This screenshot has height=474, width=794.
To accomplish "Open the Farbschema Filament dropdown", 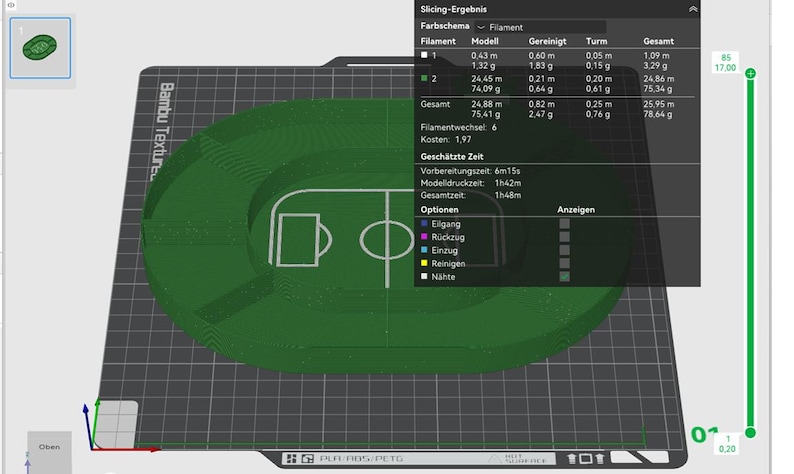I will click(540, 27).
